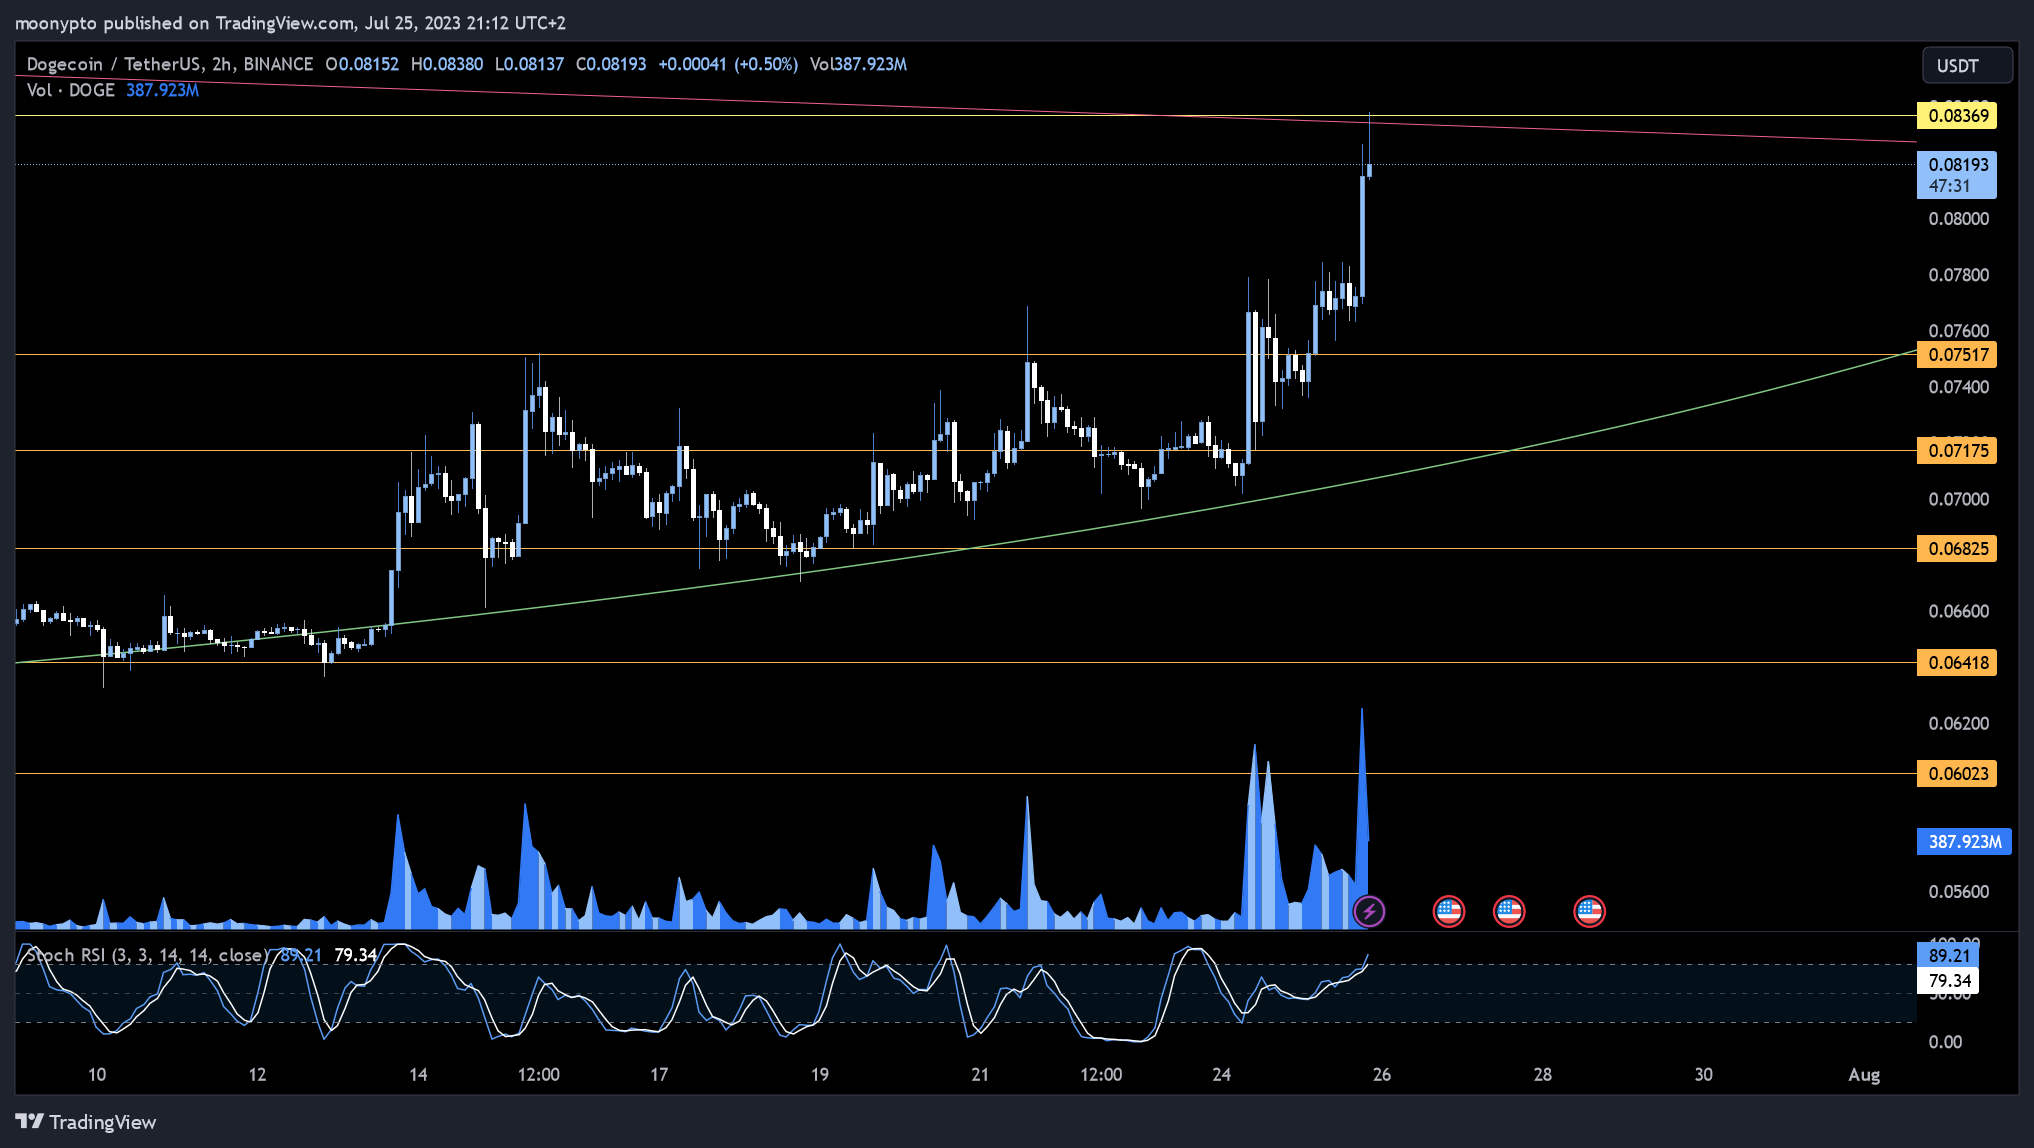Click the yellow 0.08369 price label

1957,115
